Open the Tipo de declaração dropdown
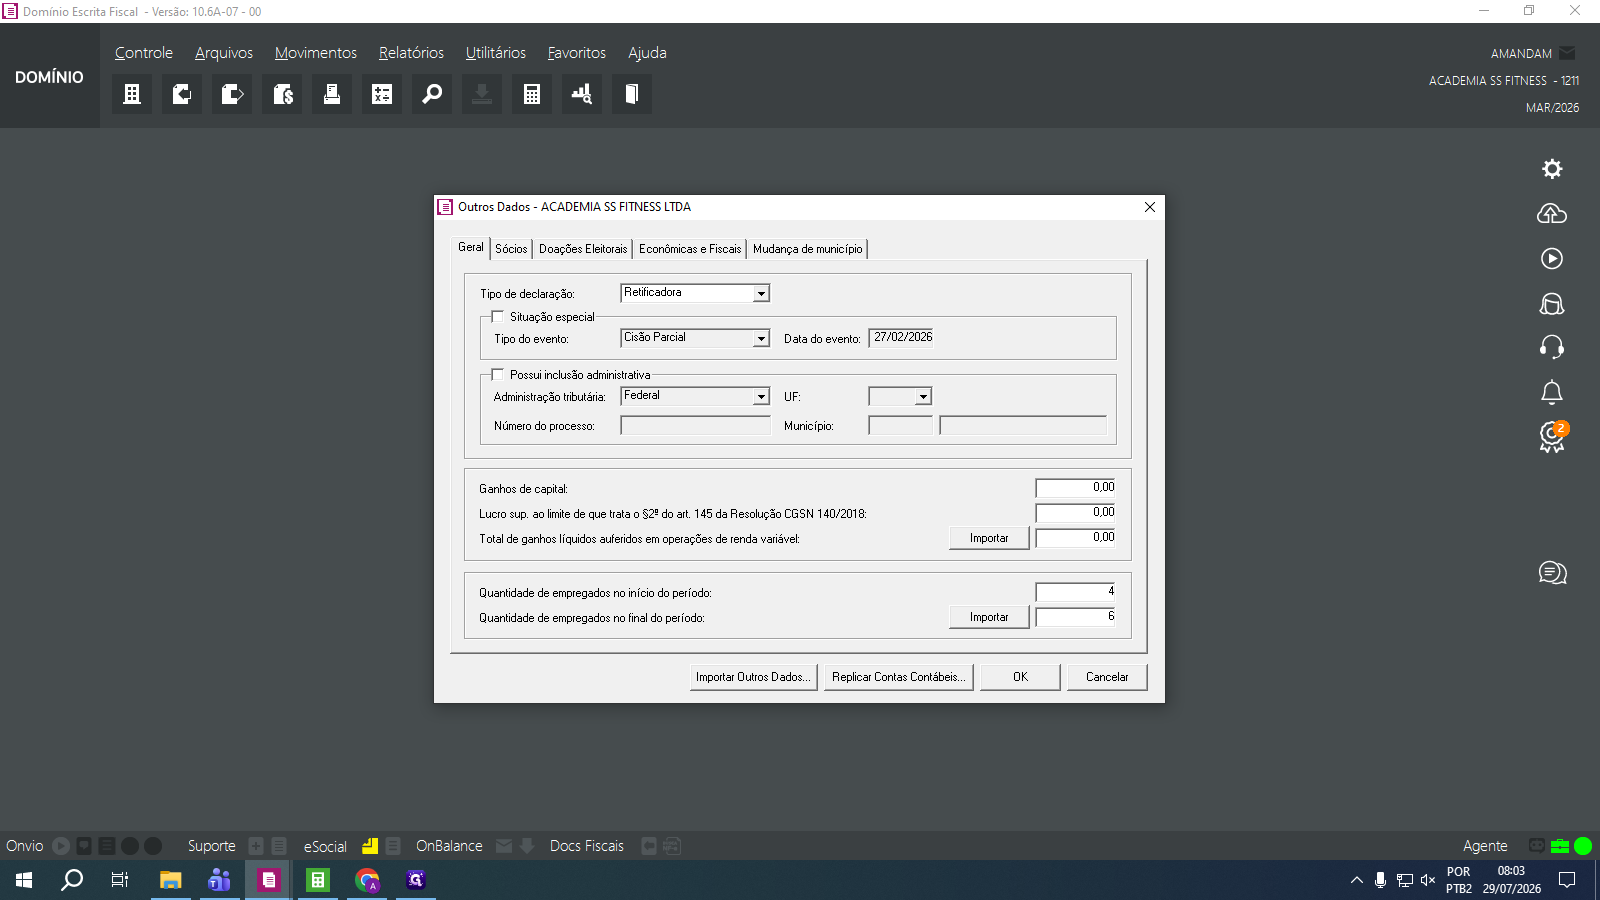The width and height of the screenshot is (1600, 900). (x=761, y=293)
